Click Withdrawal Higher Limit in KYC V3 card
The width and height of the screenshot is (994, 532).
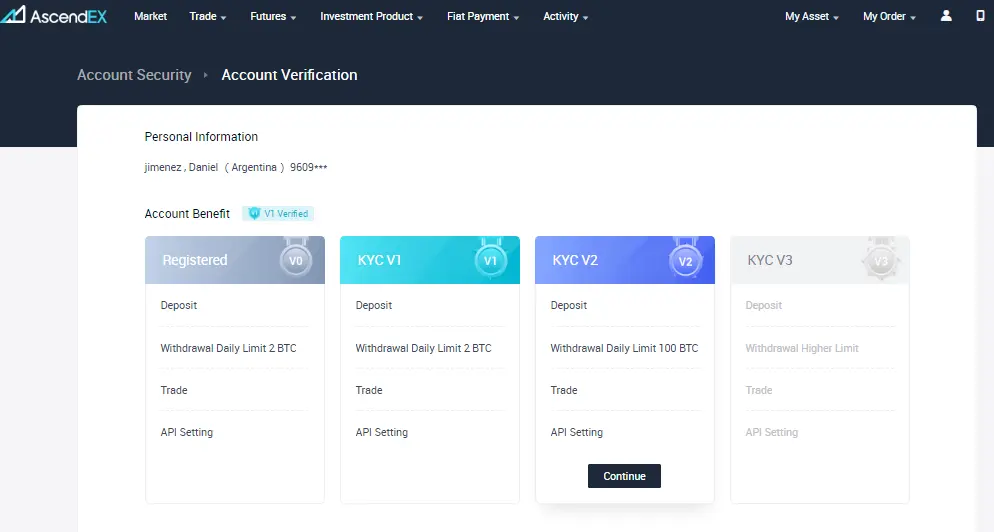click(x=802, y=348)
